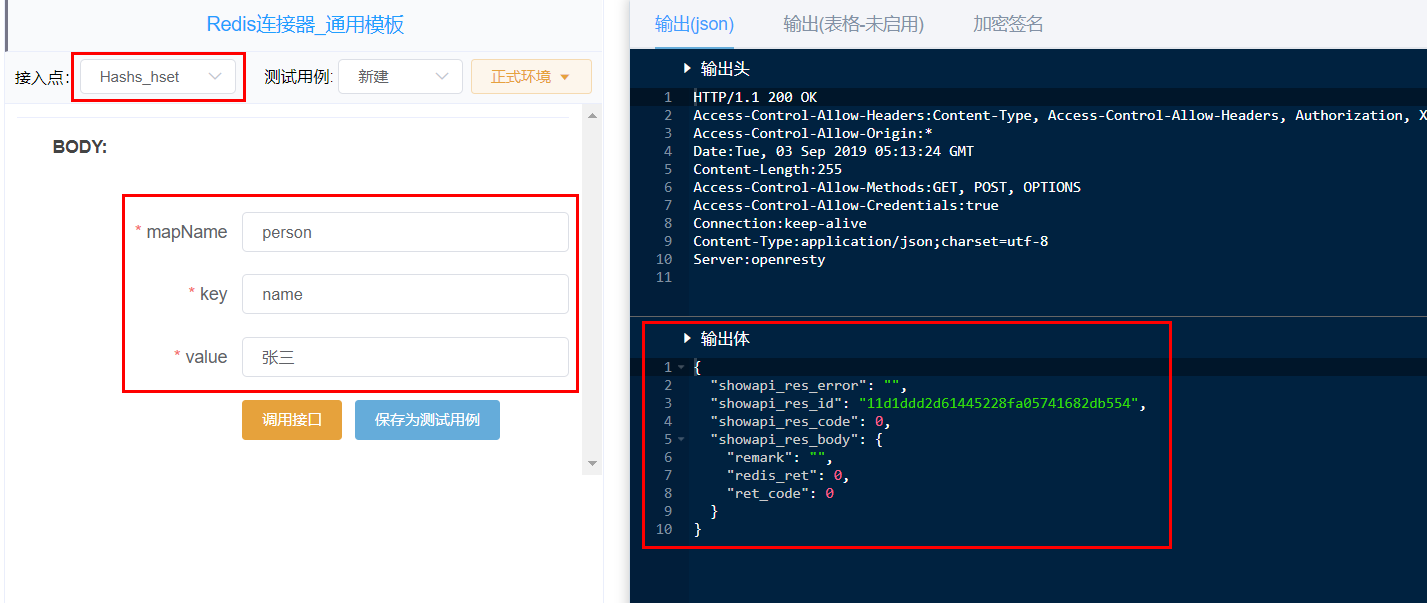Switch to the 输出(json) tab
This screenshot has height=603, width=1427.
694,24
